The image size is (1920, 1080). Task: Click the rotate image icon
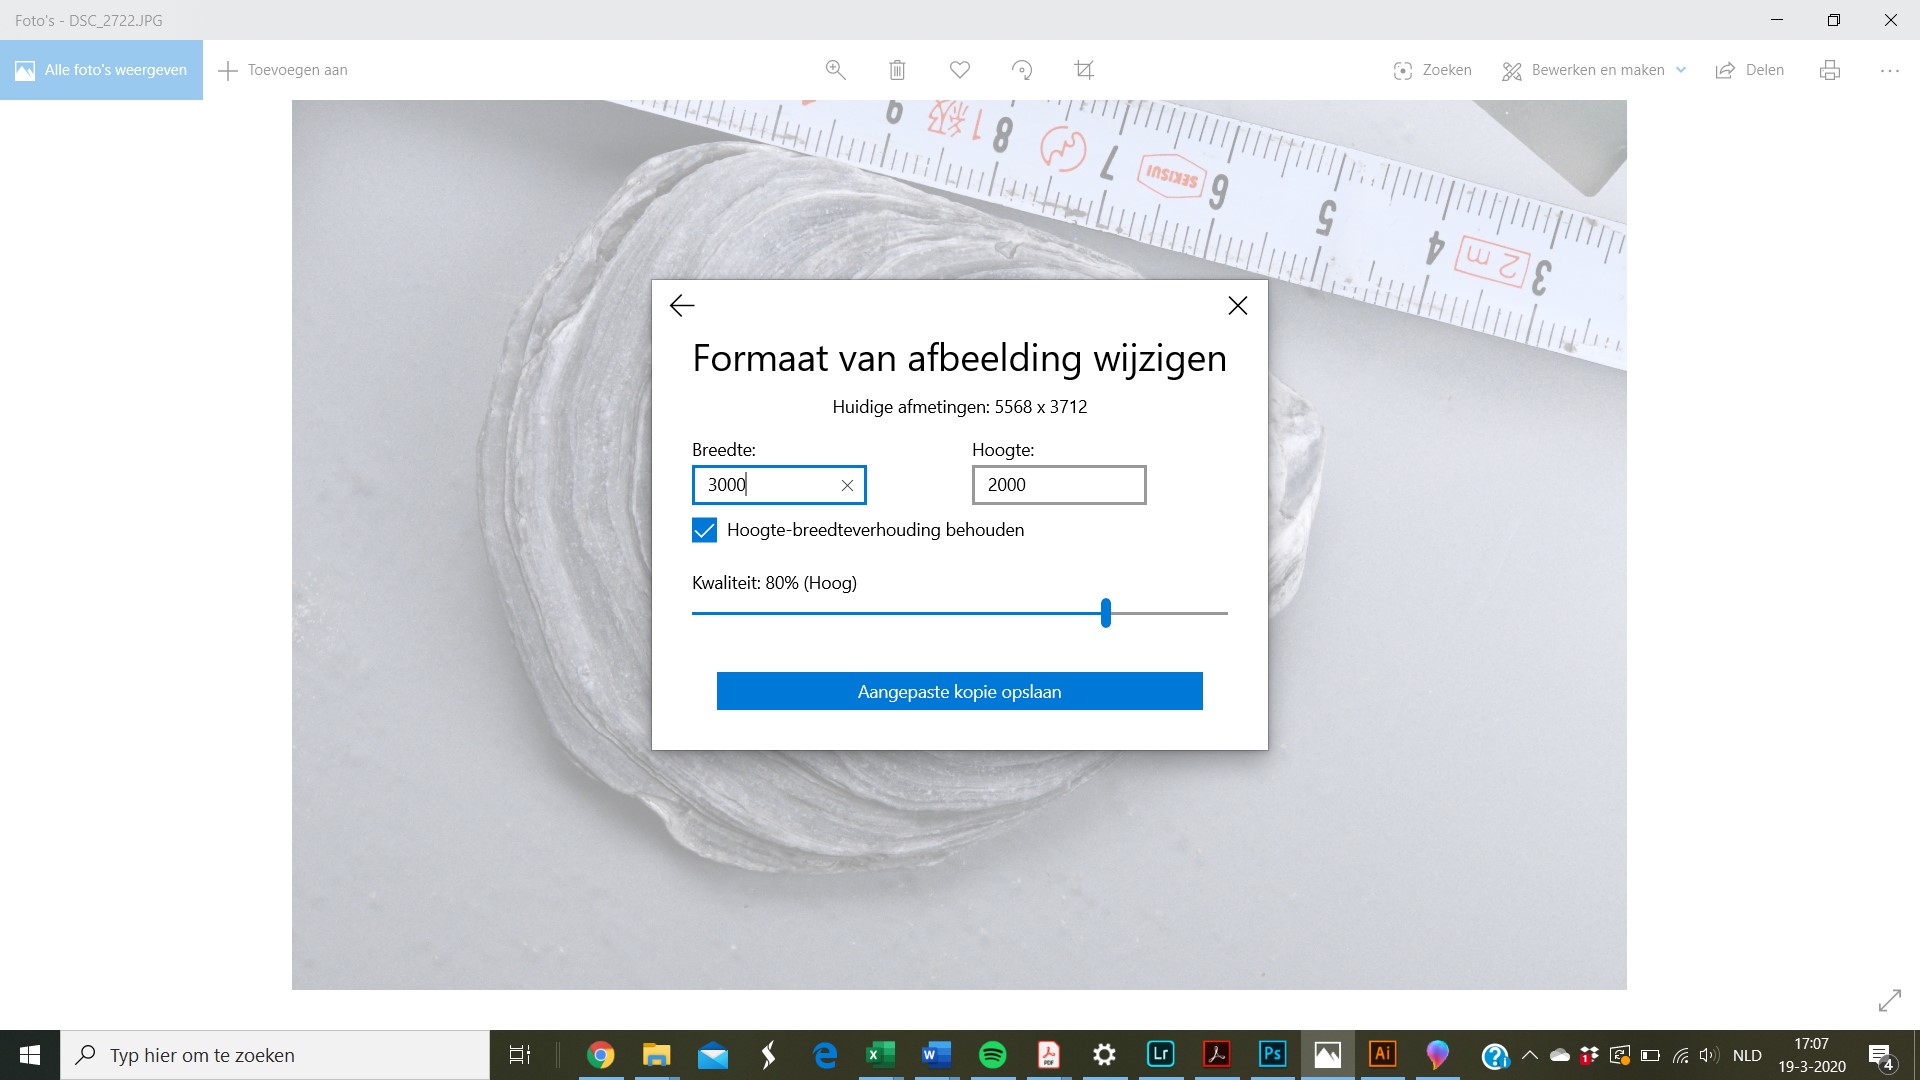tap(1022, 70)
